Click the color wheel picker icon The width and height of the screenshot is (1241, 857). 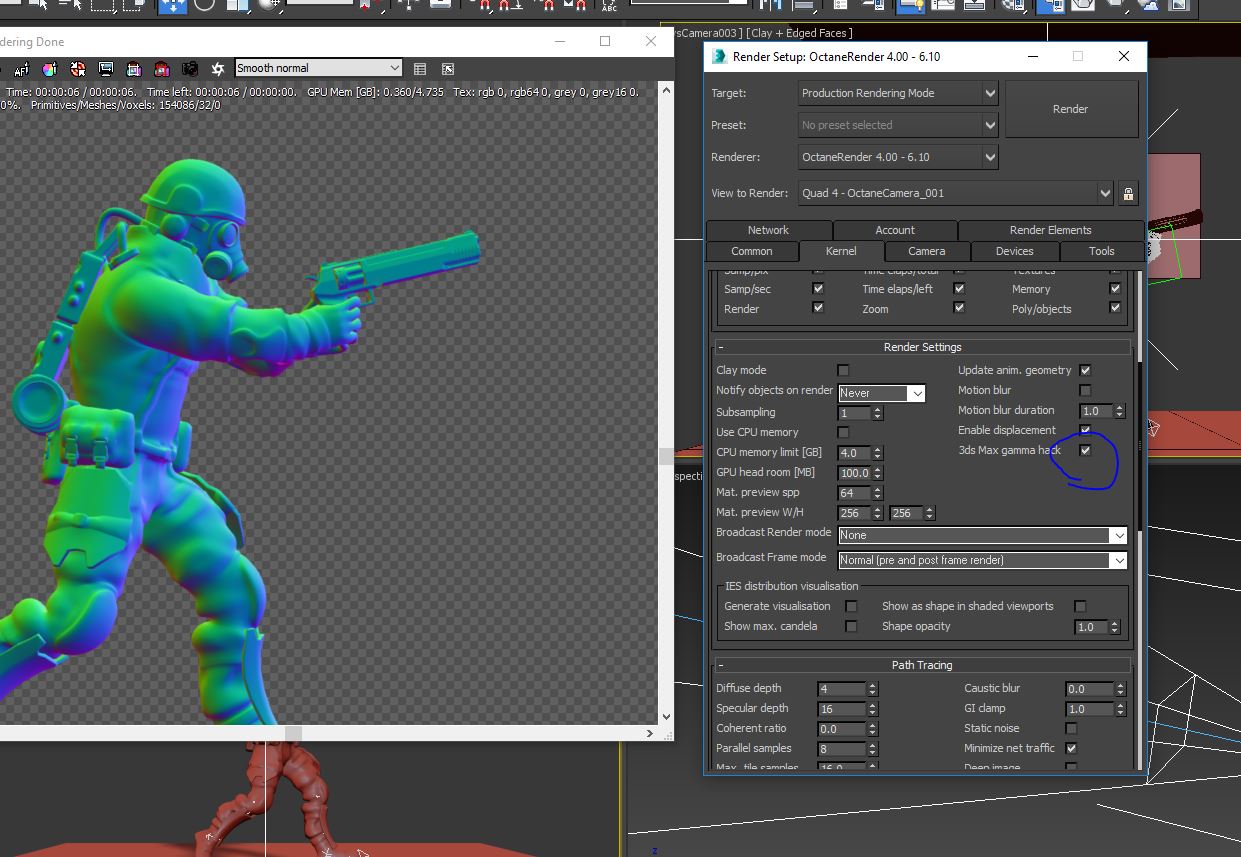[50, 69]
